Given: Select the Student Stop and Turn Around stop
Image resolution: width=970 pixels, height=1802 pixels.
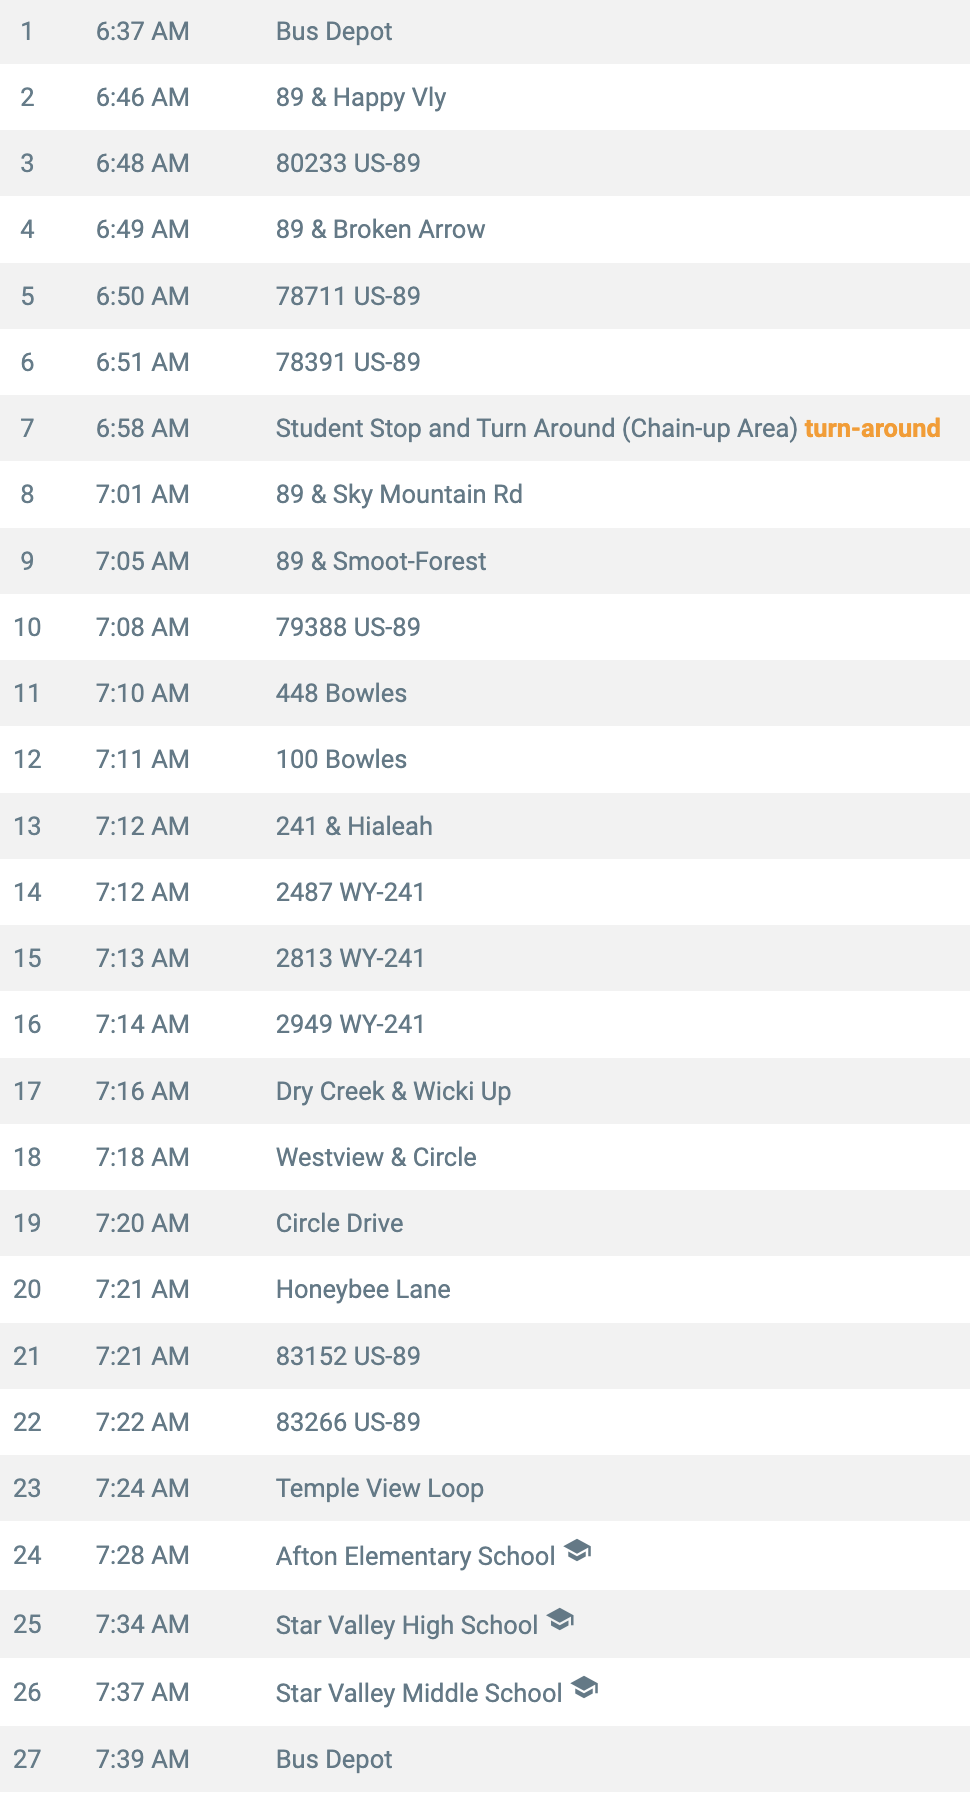Looking at the screenshot, I should (x=485, y=428).
